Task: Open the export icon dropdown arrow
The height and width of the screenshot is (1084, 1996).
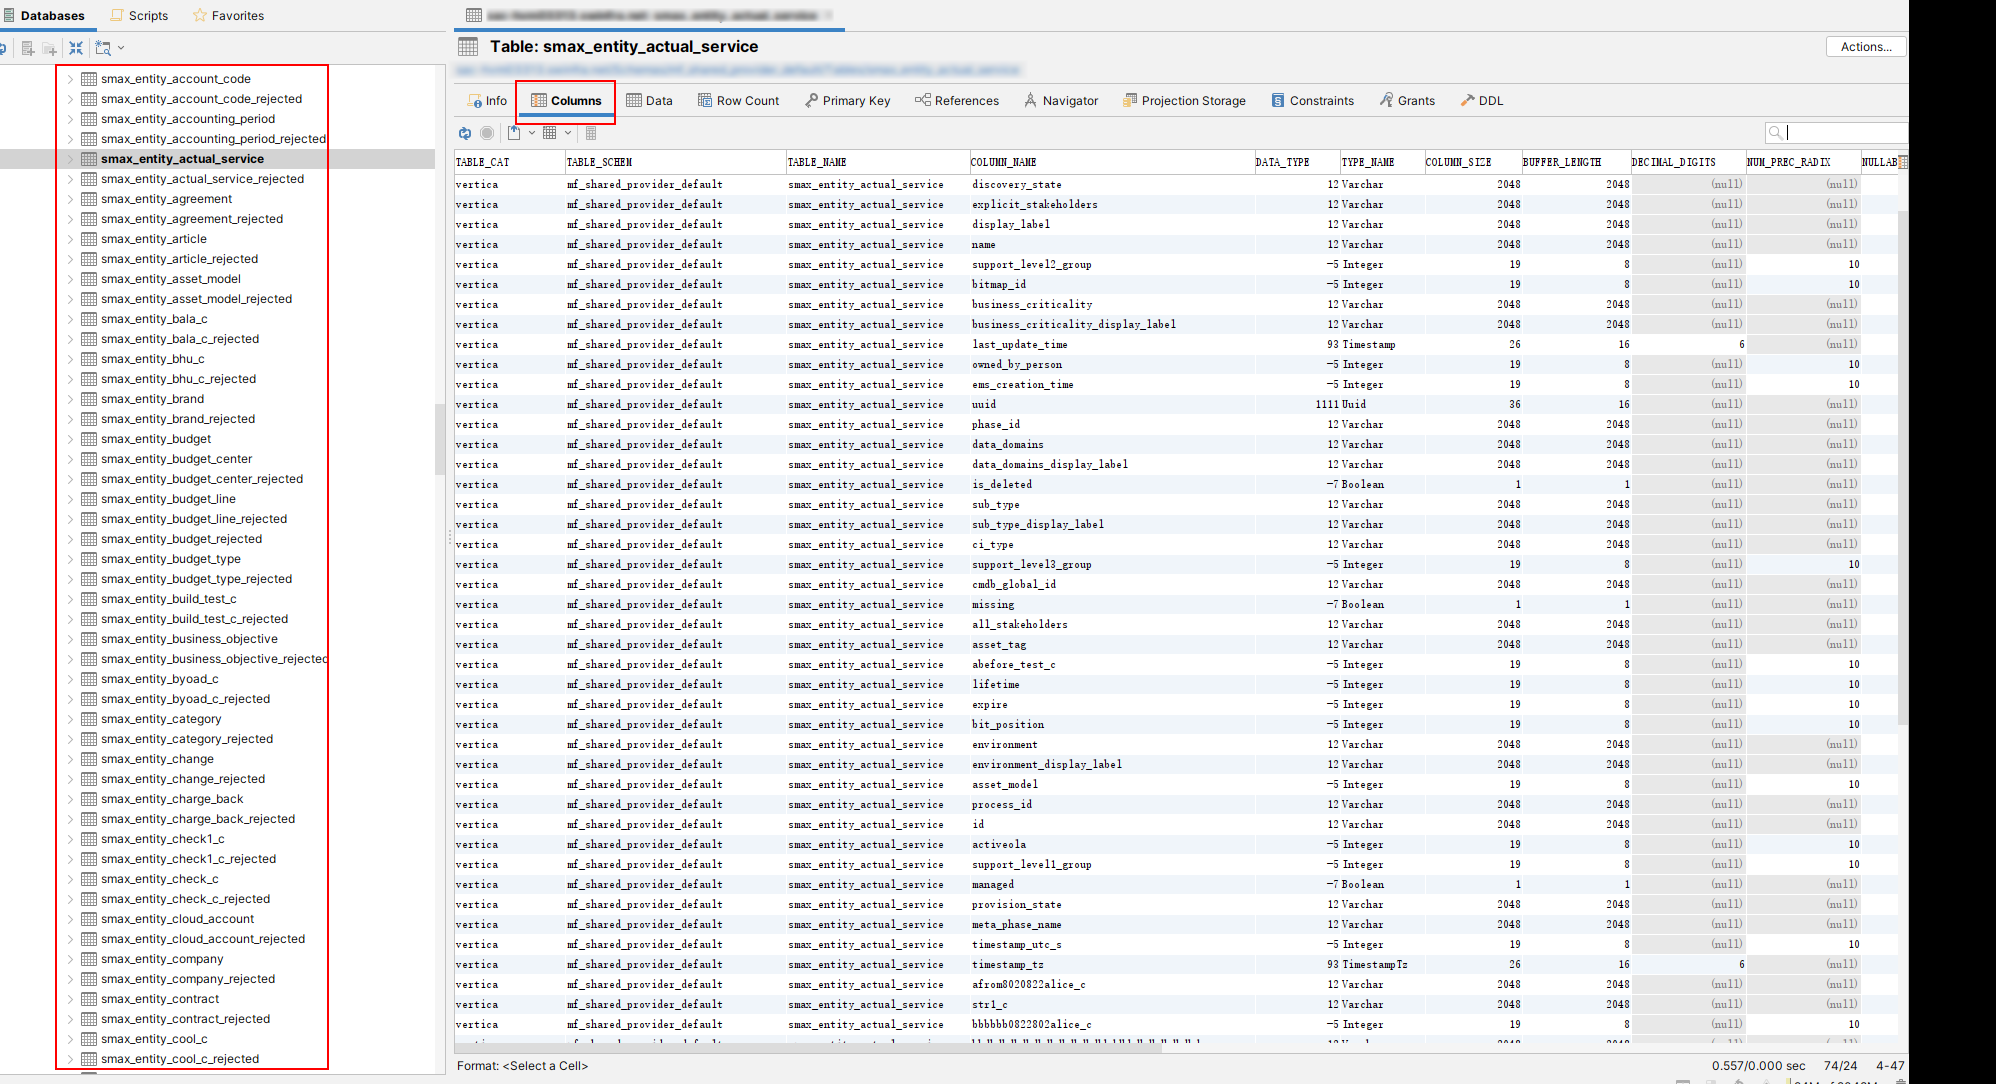Action: click(x=532, y=133)
